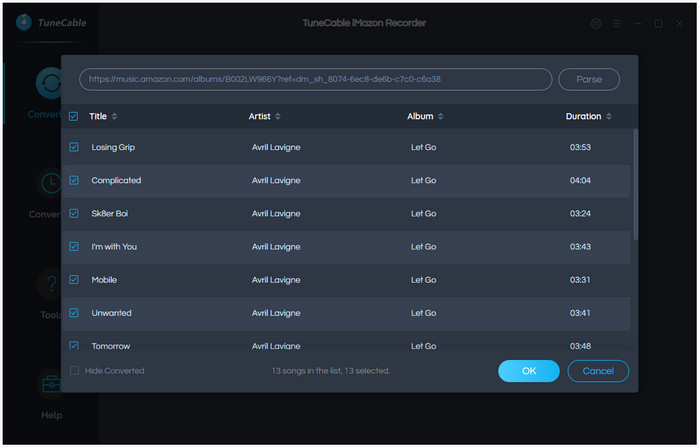Uncheck the select-all checkbox beside Title
The height and width of the screenshot is (448, 700).
74,116
